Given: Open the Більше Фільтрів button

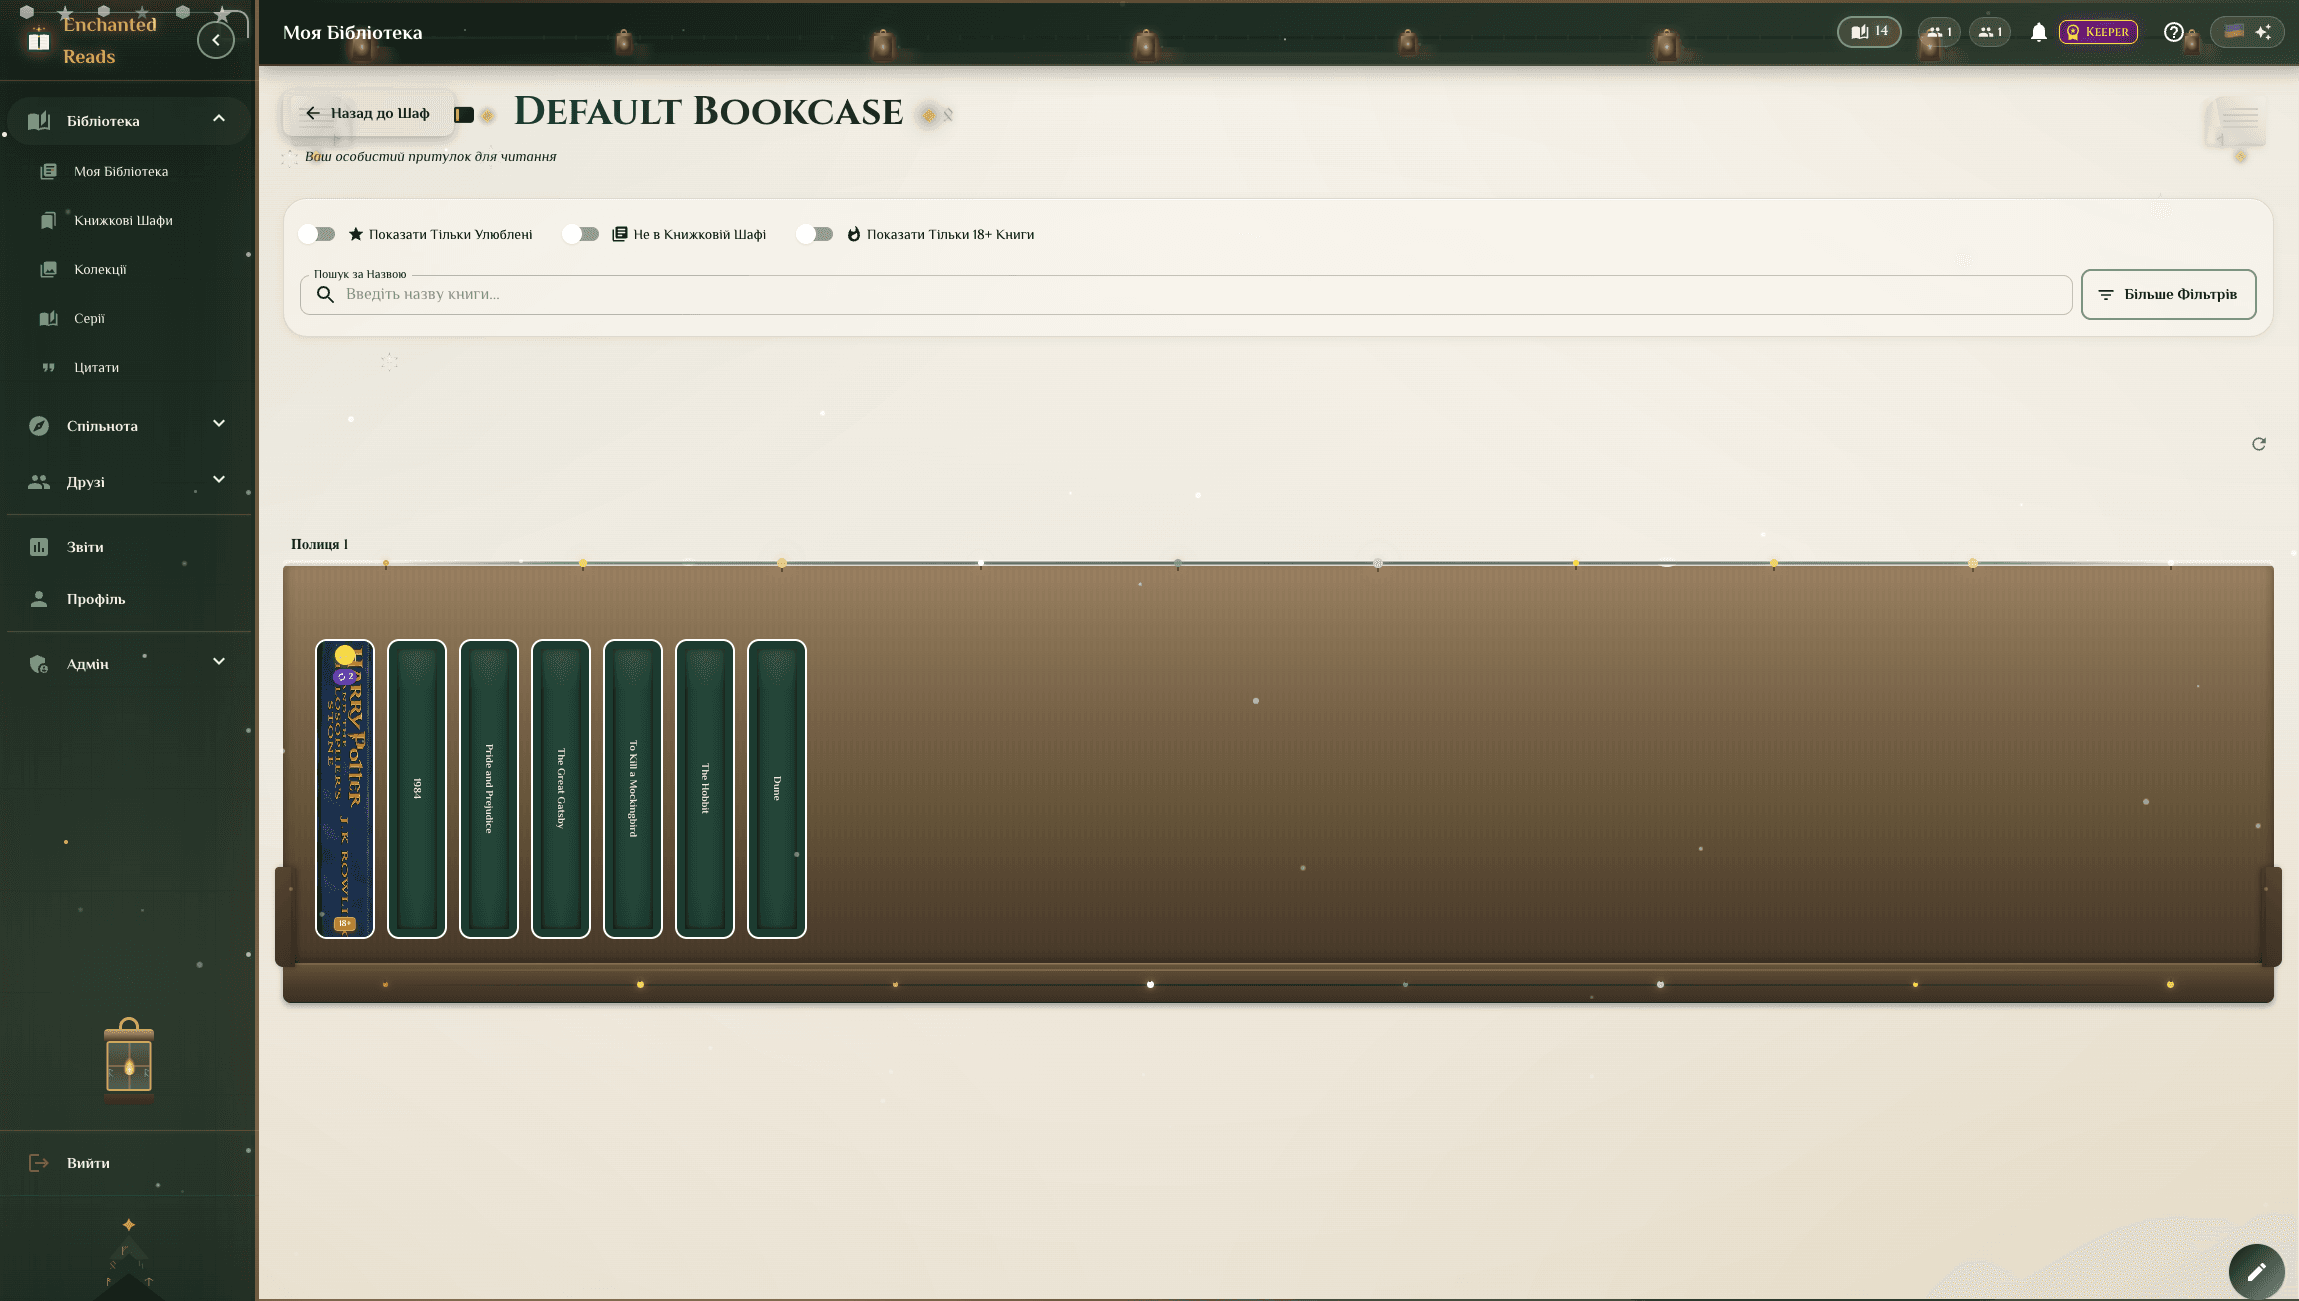Looking at the screenshot, I should [2168, 294].
